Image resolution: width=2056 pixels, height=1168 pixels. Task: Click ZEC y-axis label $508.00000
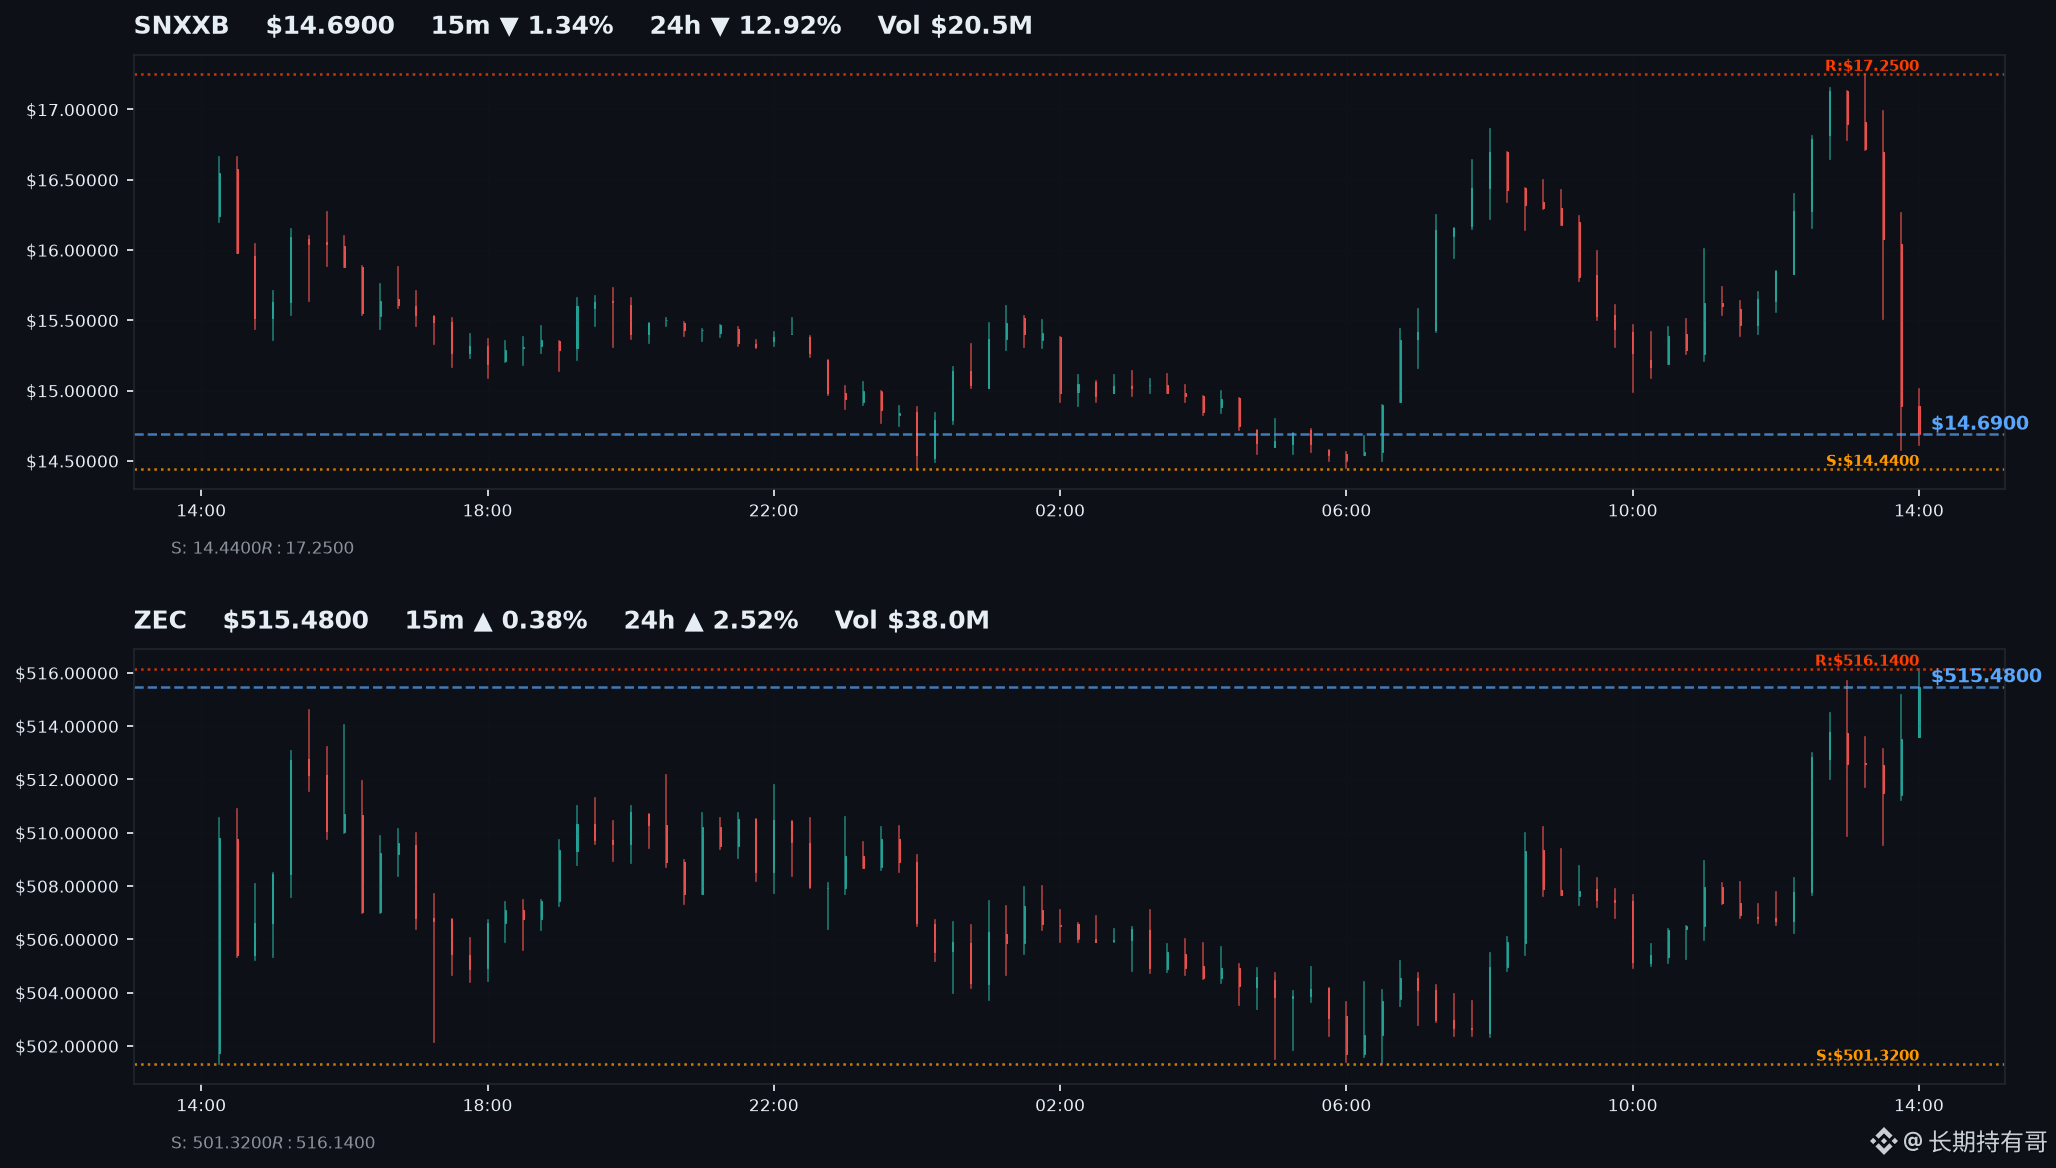67,887
